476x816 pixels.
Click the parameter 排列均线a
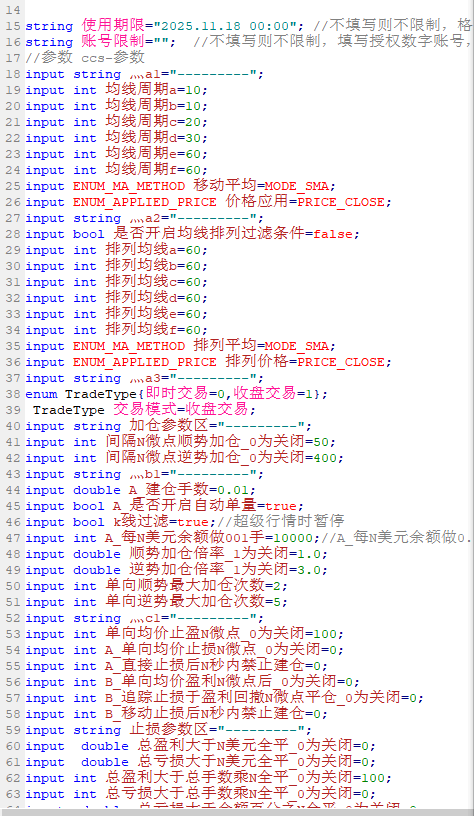[x=141, y=250]
